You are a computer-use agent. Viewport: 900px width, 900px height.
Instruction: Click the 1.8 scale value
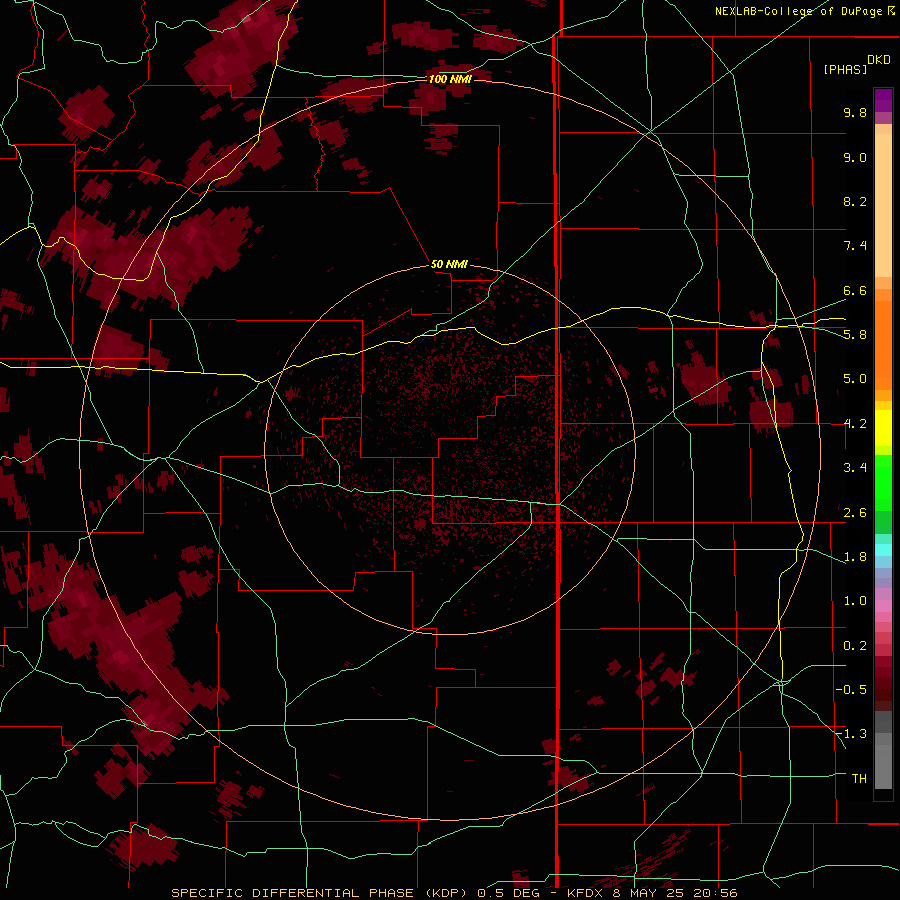855,557
